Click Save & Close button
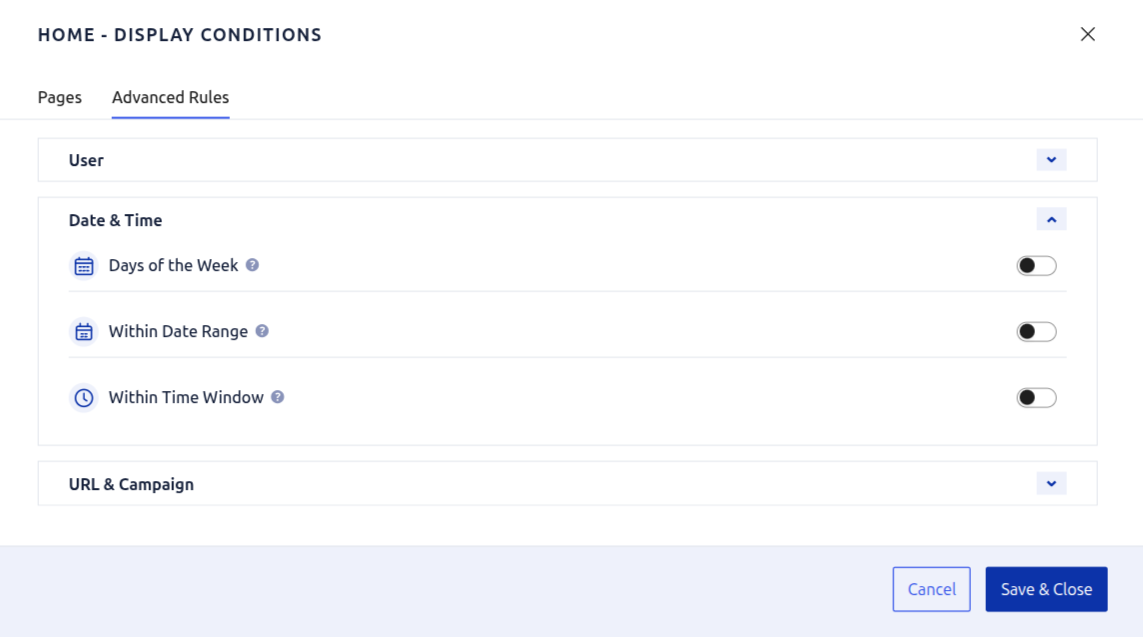The height and width of the screenshot is (637, 1143). [x=1046, y=589]
